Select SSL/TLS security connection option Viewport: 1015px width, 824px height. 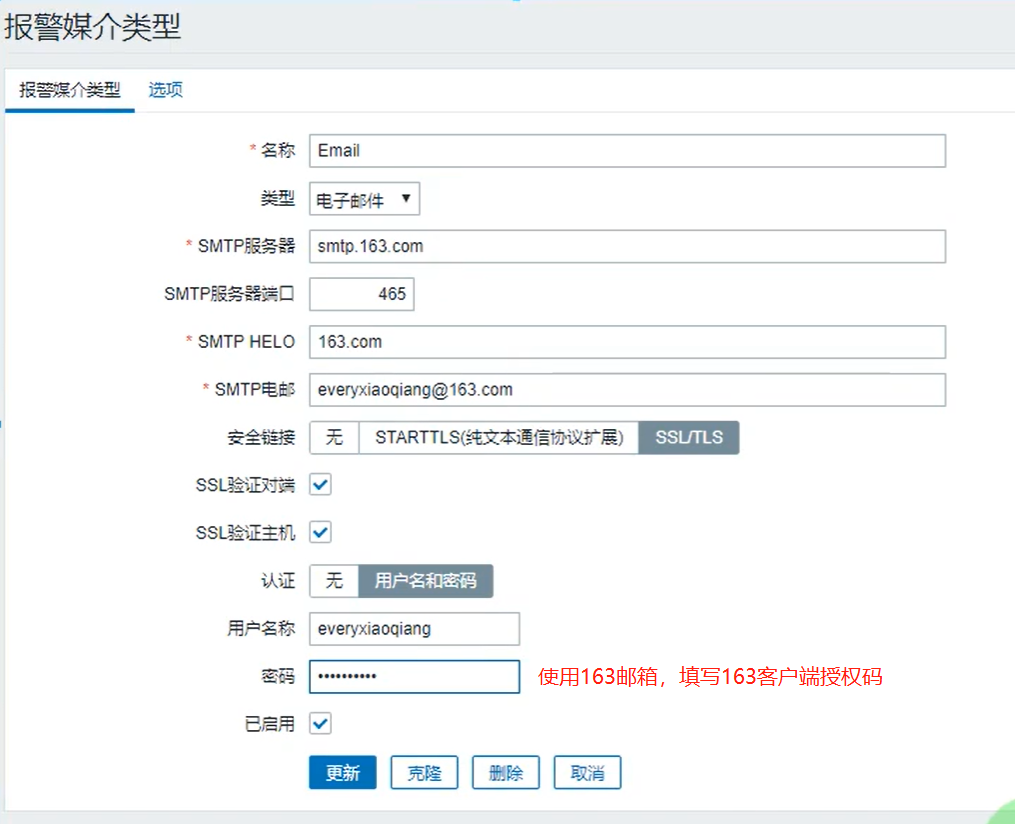[689, 438]
